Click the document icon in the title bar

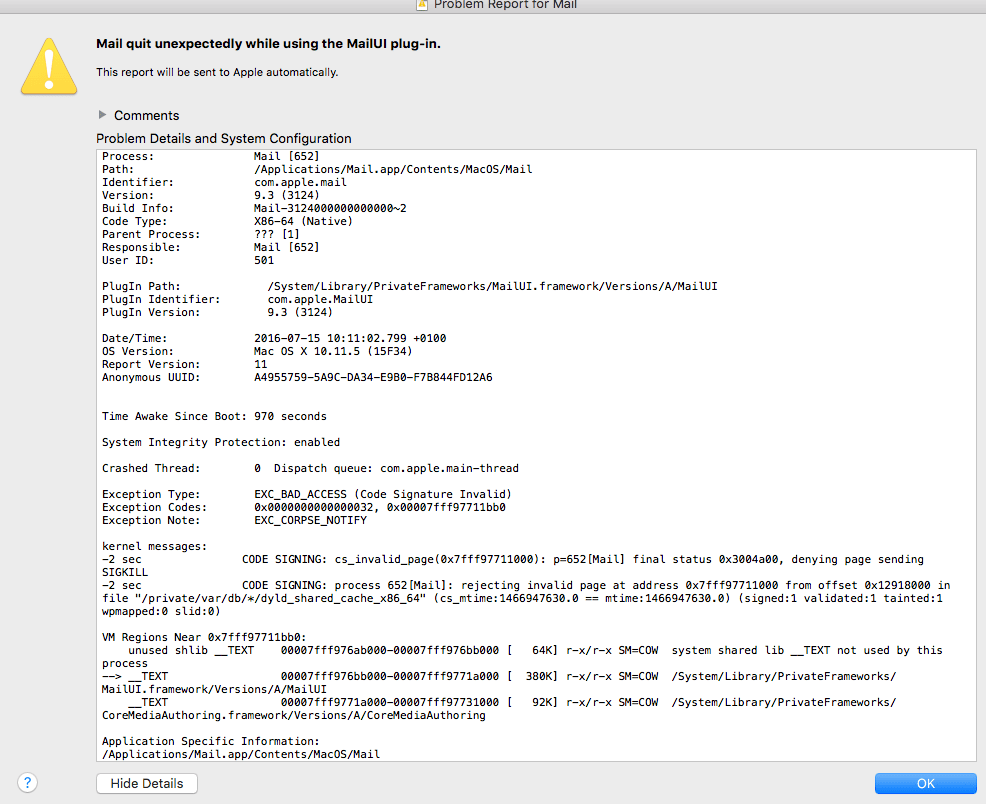[423, 4]
